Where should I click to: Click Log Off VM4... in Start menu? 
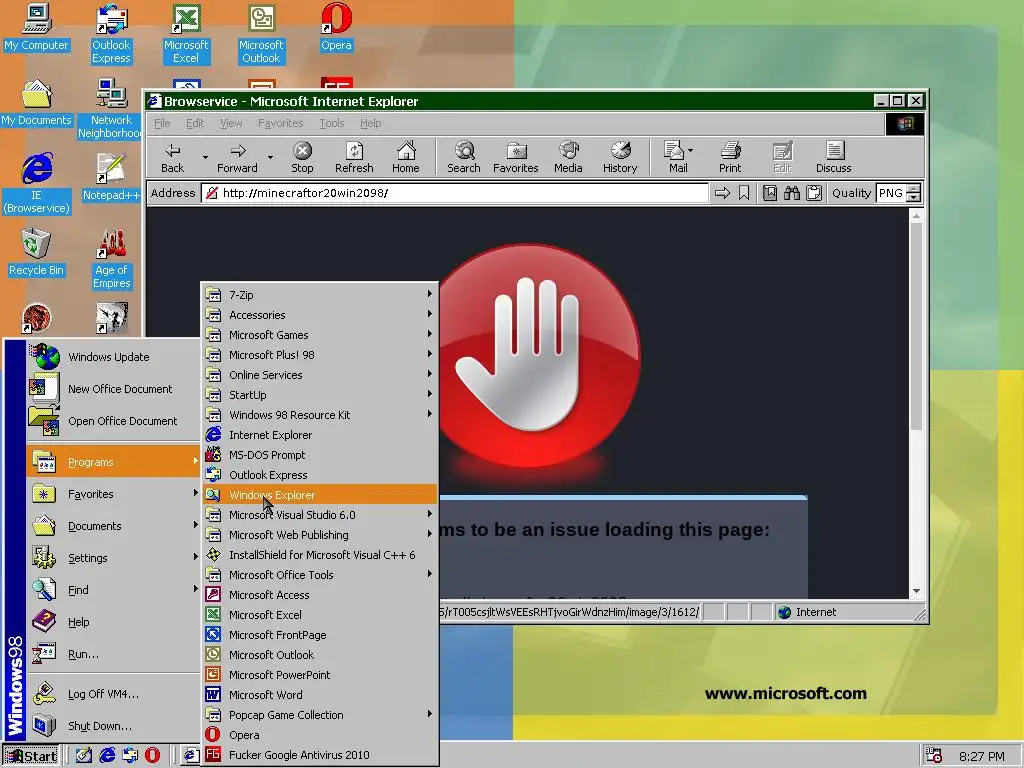click(x=113, y=694)
